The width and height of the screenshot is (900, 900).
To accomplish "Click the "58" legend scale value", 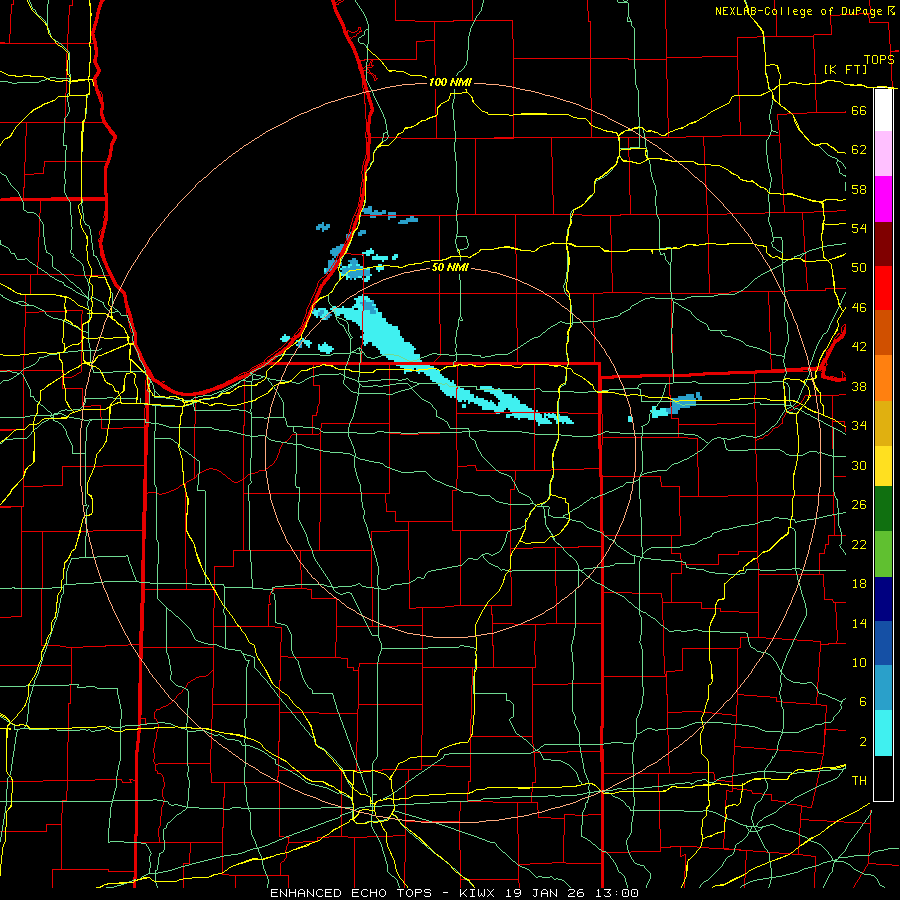I will (x=859, y=189).
